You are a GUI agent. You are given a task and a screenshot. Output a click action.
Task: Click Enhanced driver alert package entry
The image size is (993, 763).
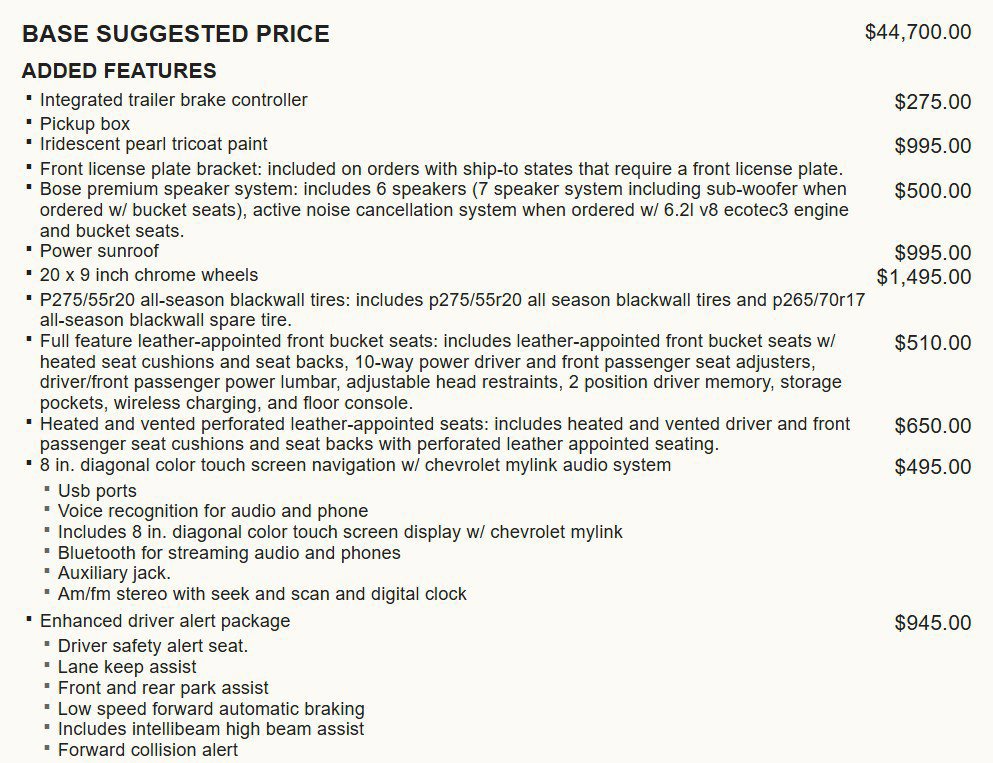[x=165, y=621]
